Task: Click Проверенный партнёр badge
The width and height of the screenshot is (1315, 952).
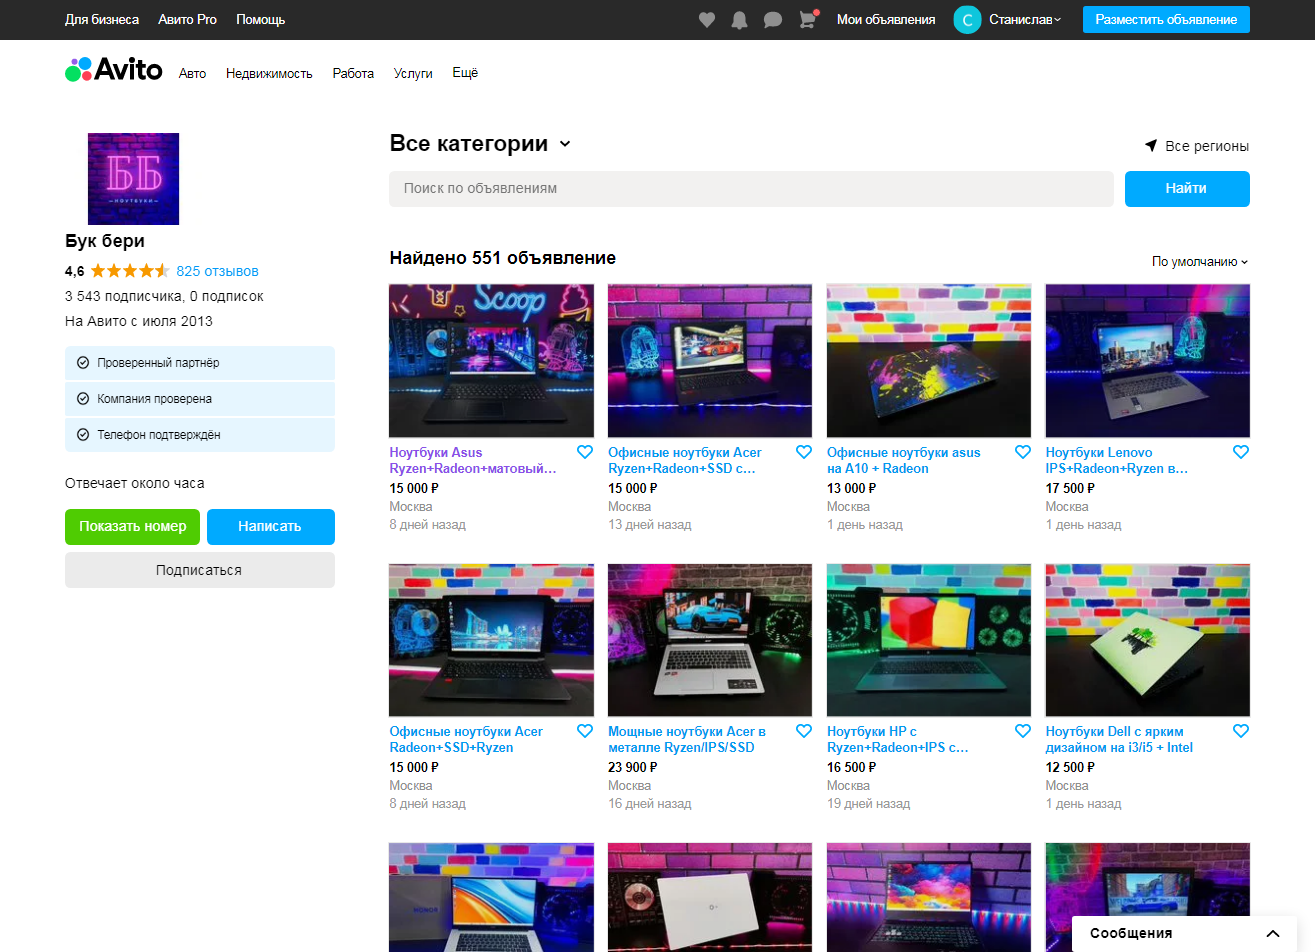Action: coord(200,363)
